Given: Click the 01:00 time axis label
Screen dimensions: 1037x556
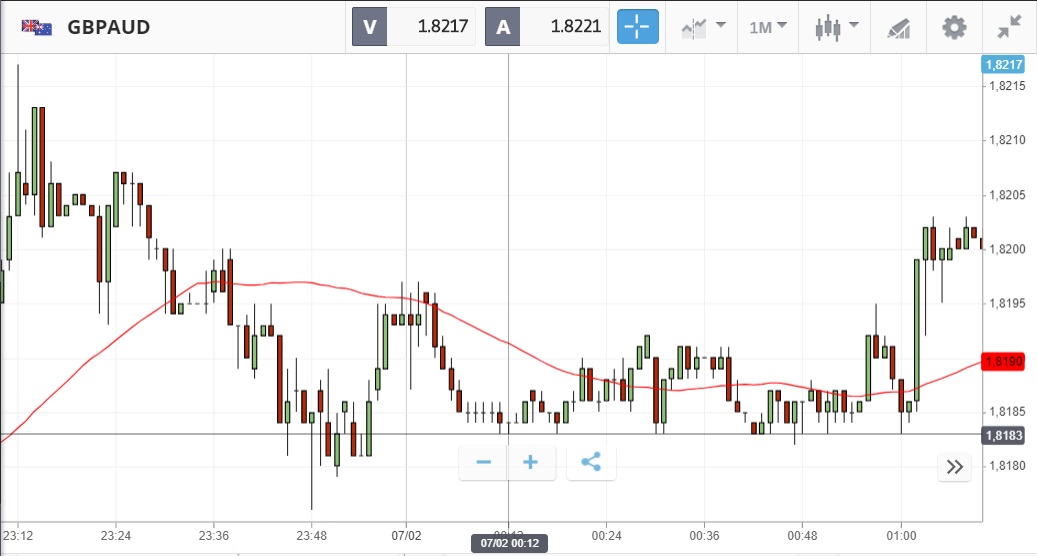Looking at the screenshot, I should pos(901,536).
